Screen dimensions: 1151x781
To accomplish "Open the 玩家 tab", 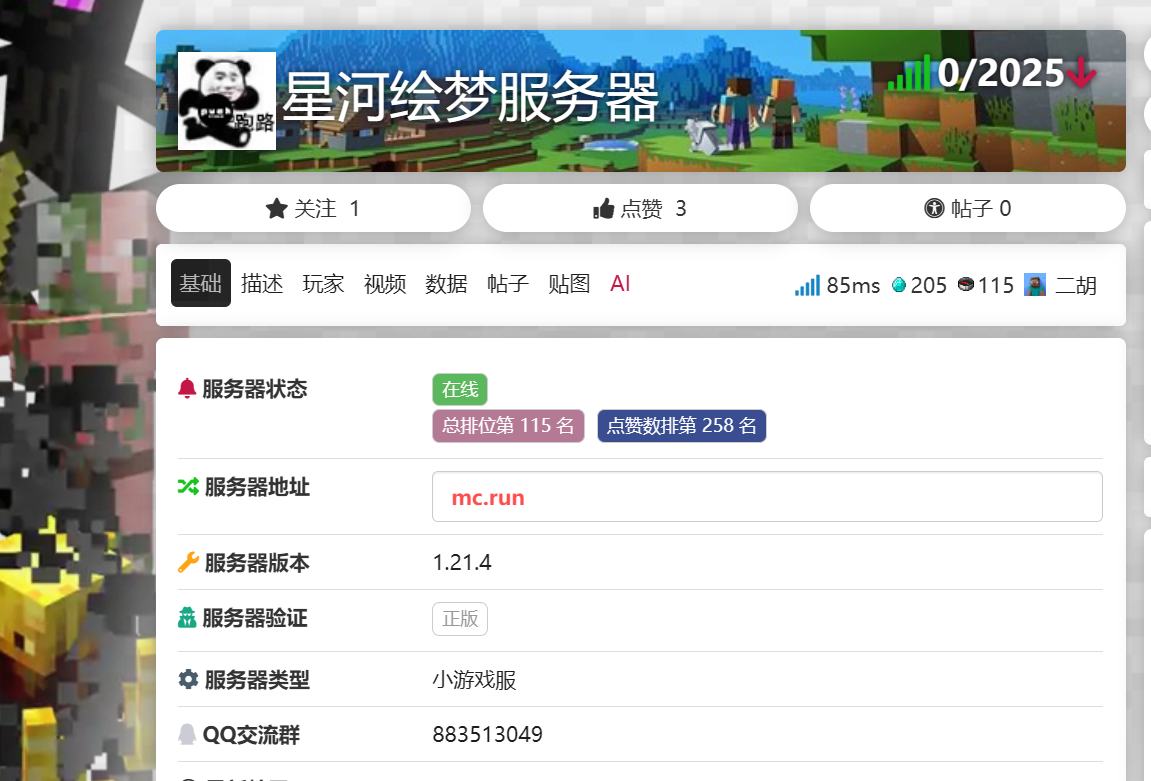I will point(323,283).
